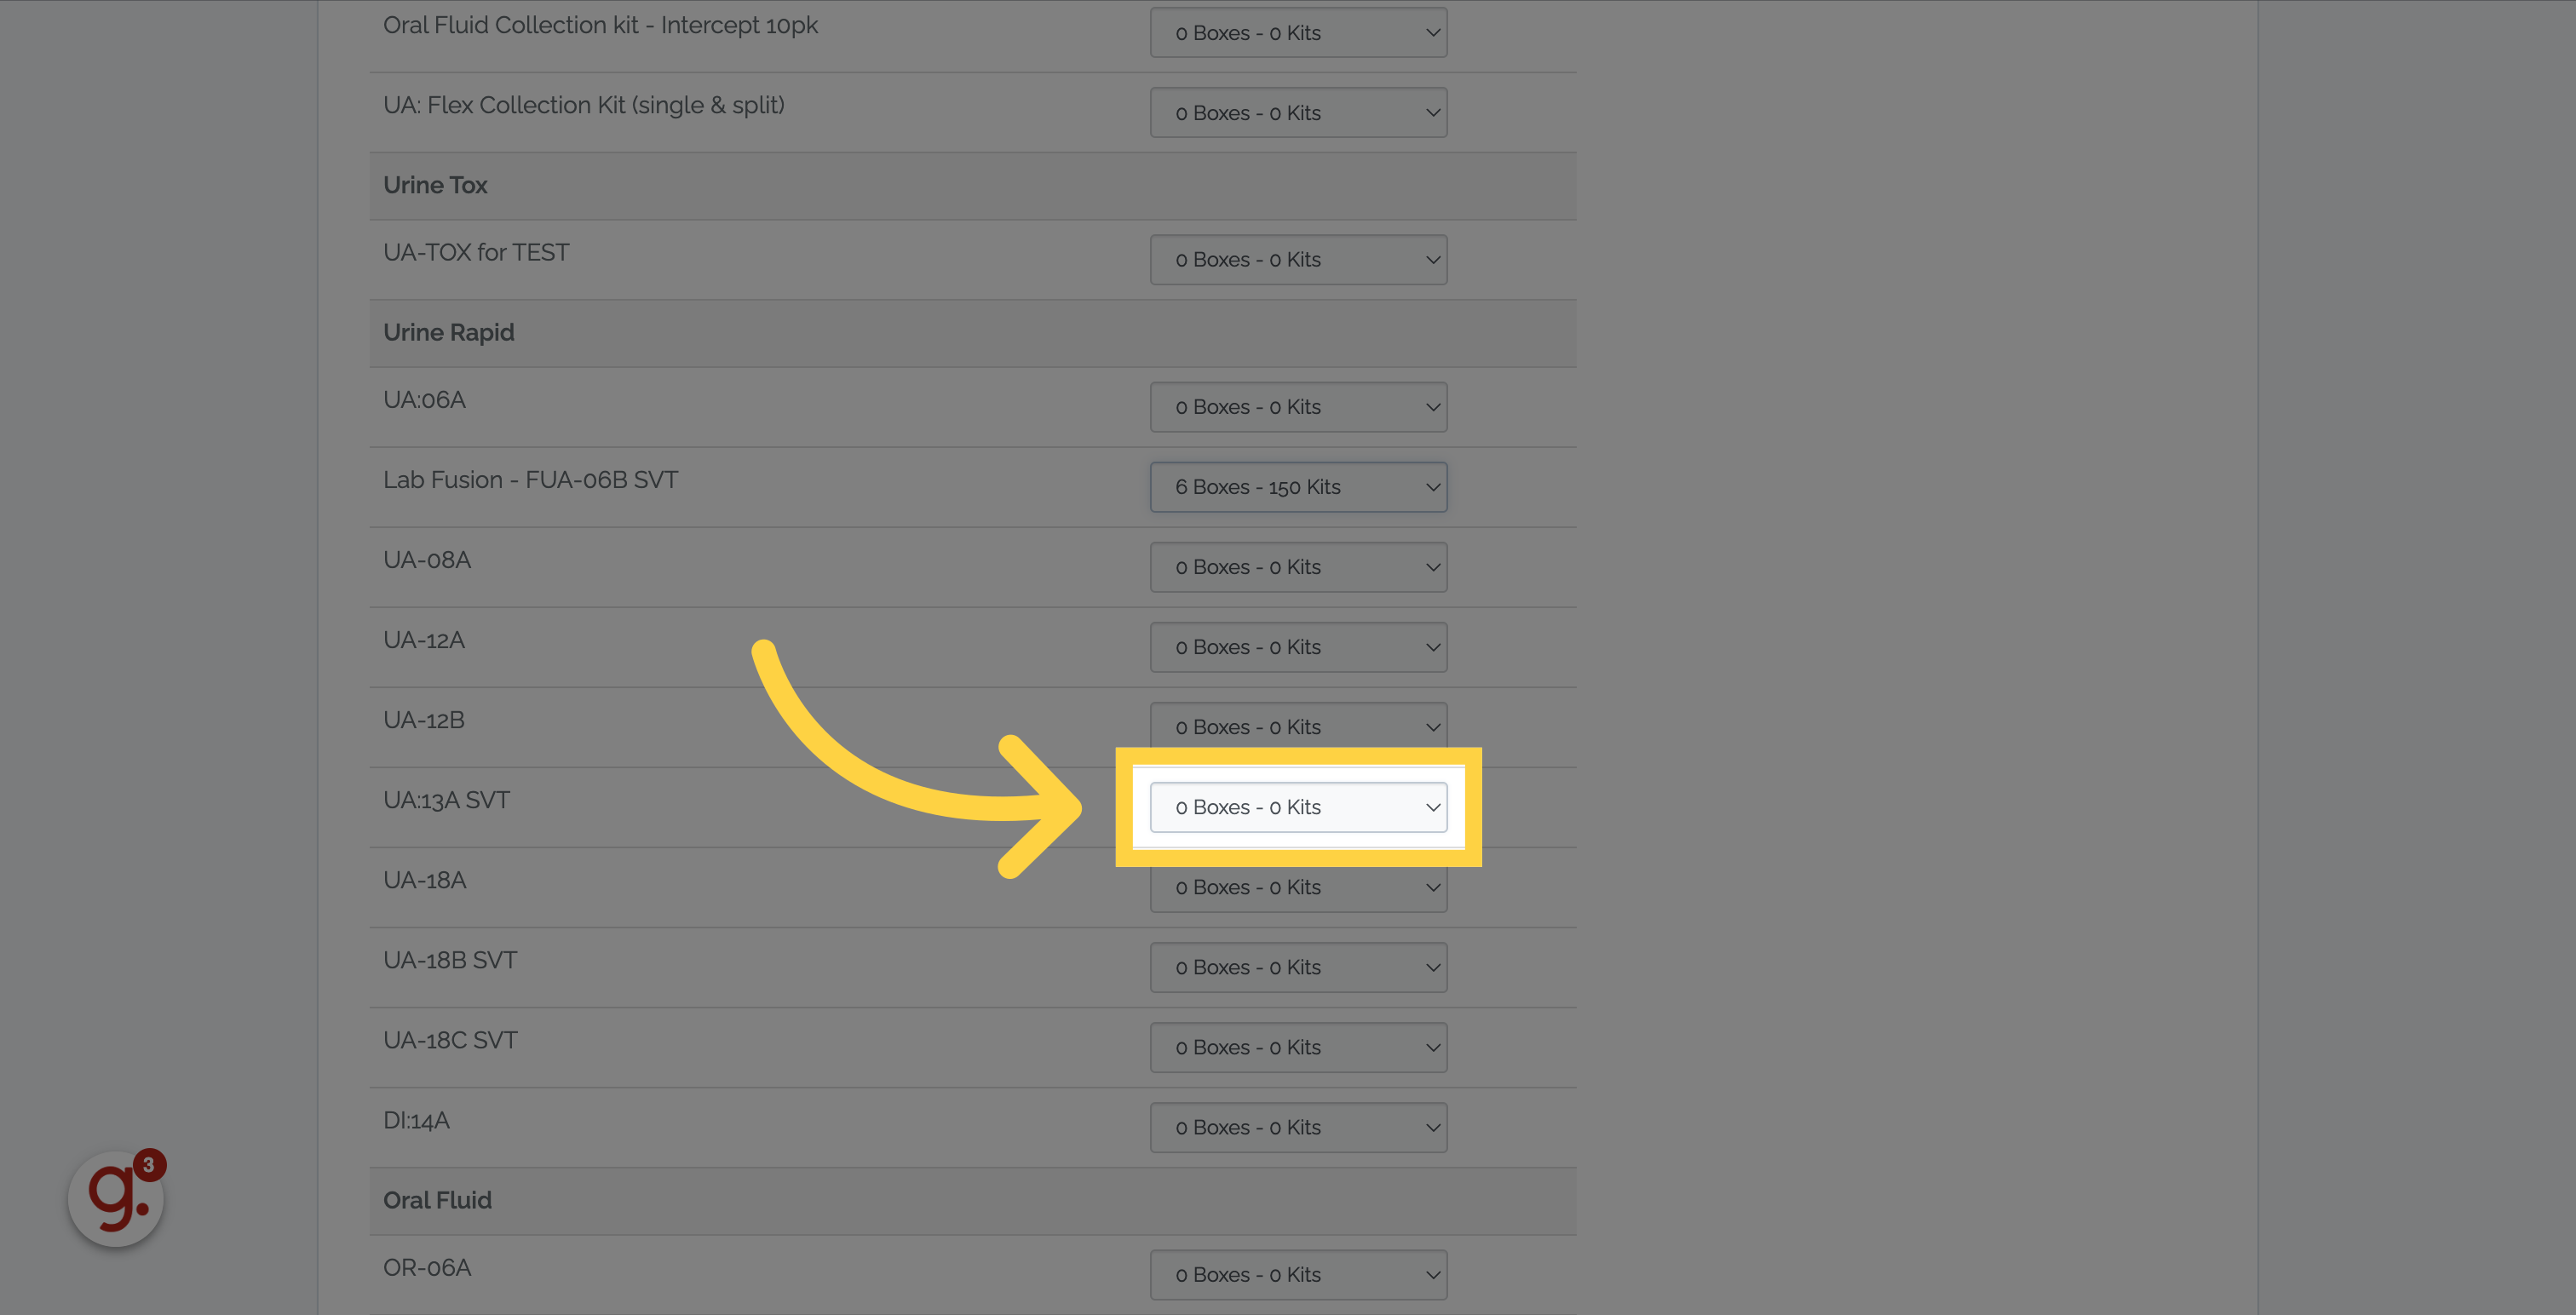Click the Urine Rapid section header
Image resolution: width=2576 pixels, height=1315 pixels.
click(972, 333)
